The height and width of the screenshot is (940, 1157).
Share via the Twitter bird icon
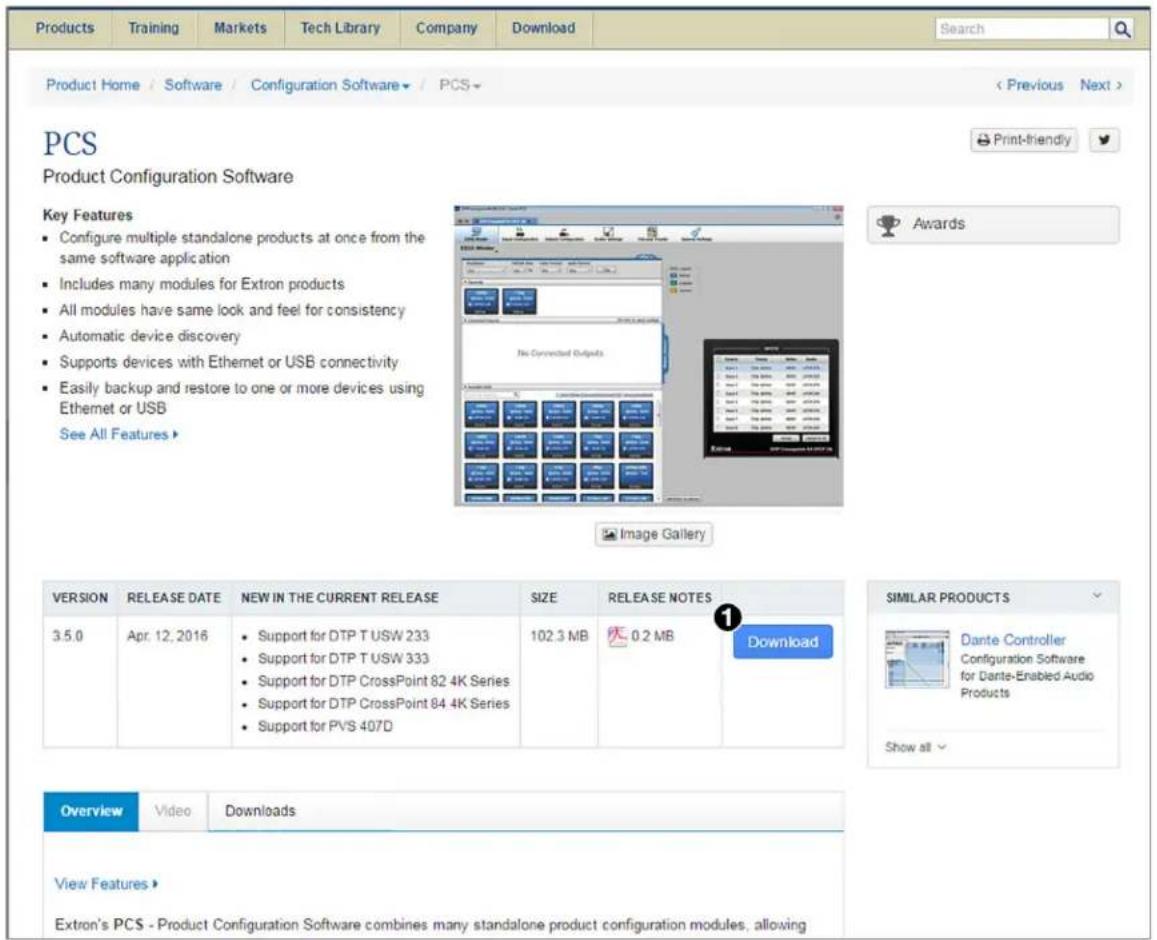tap(1104, 139)
